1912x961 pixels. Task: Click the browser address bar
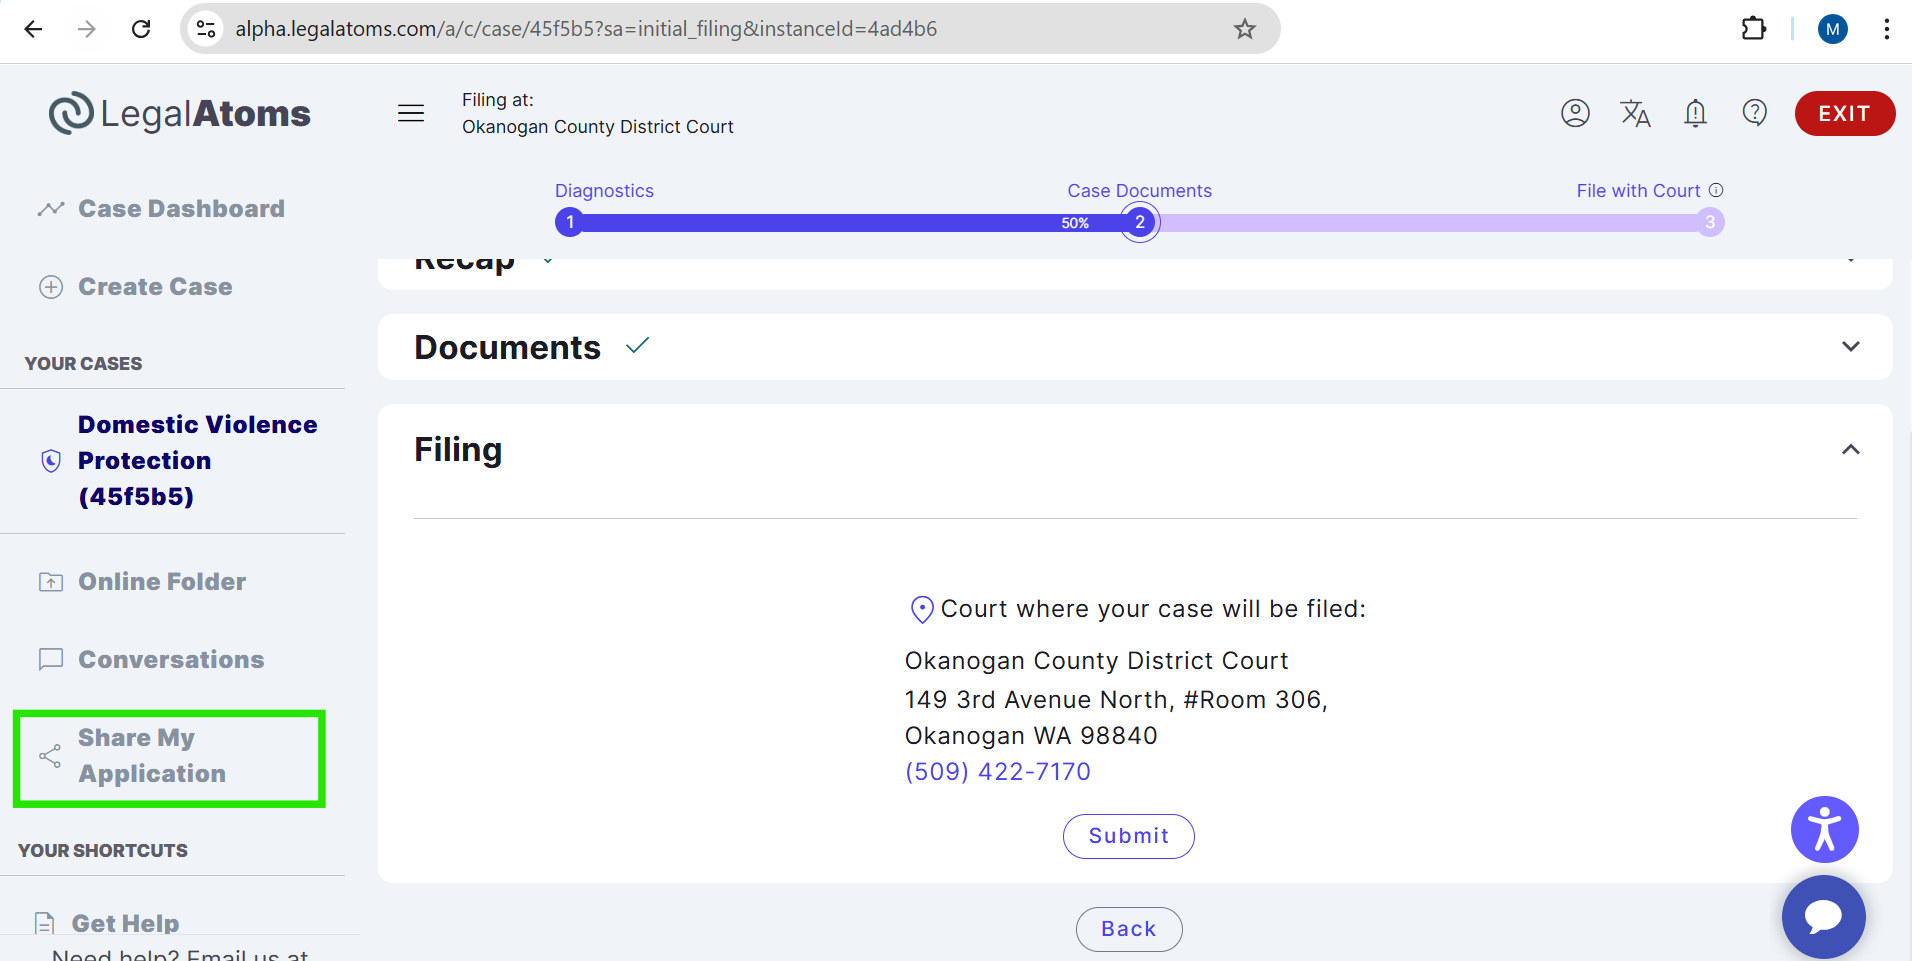[x=700, y=29]
